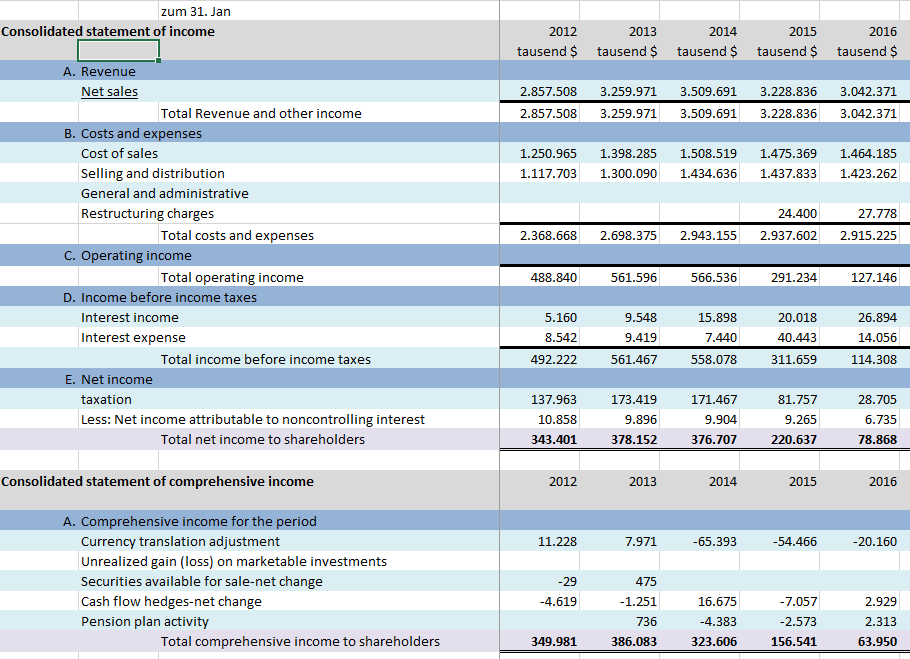The width and height of the screenshot is (910, 659).
Task: Select the 2015 Interest expense value 40.443
Action: tap(797, 338)
